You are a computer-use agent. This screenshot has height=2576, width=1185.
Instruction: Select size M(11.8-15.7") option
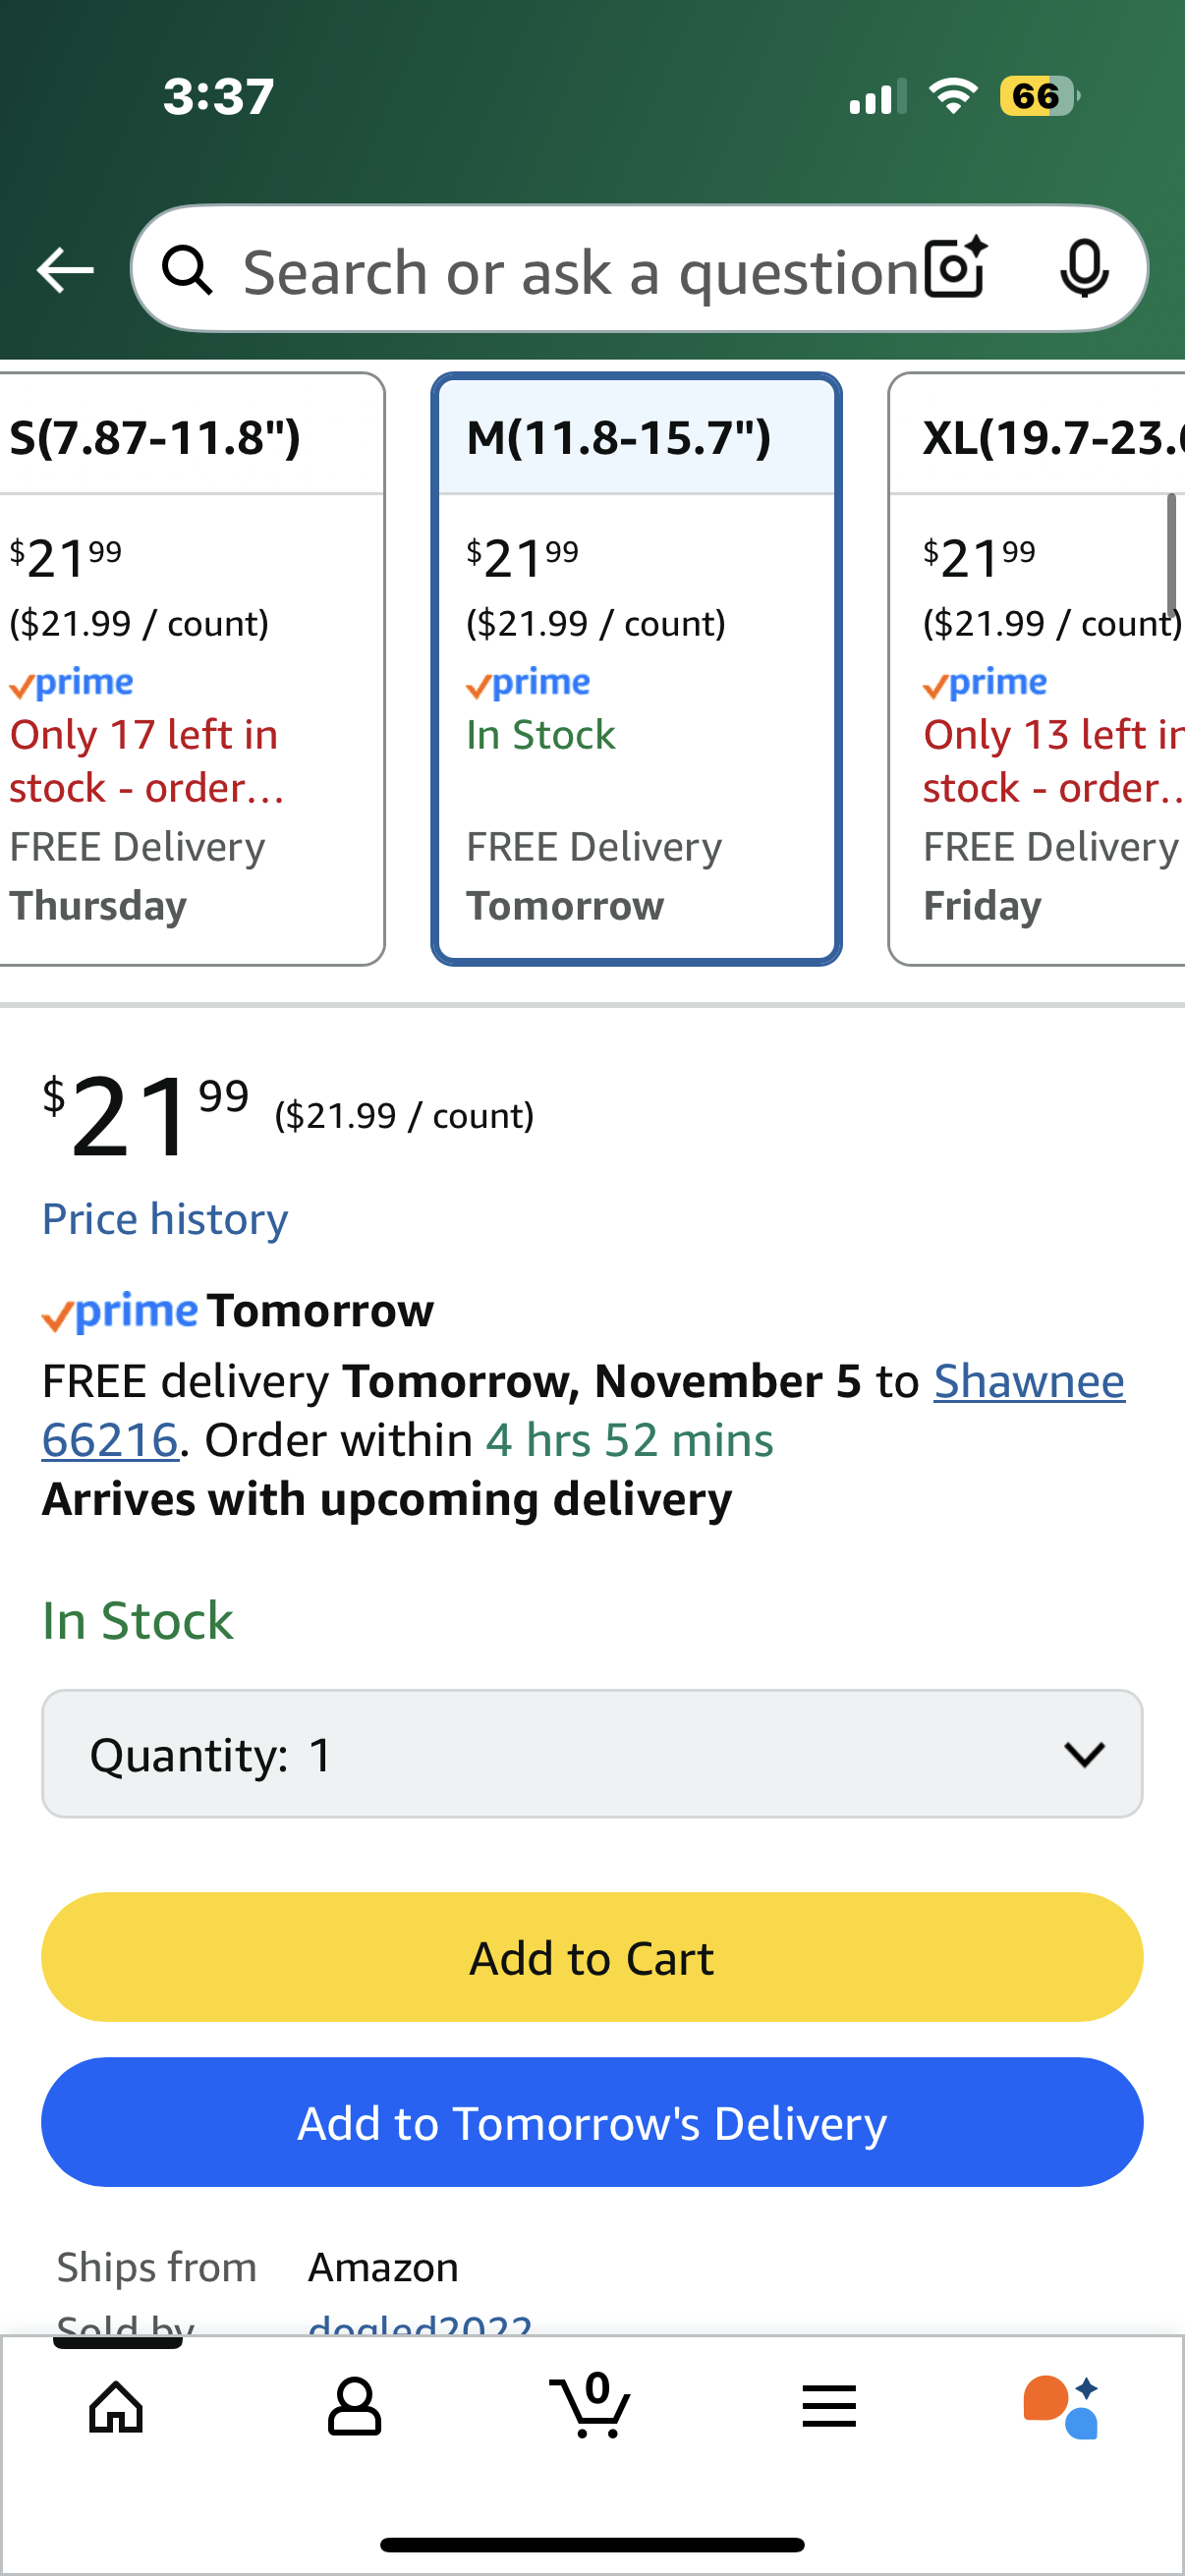[x=636, y=668]
